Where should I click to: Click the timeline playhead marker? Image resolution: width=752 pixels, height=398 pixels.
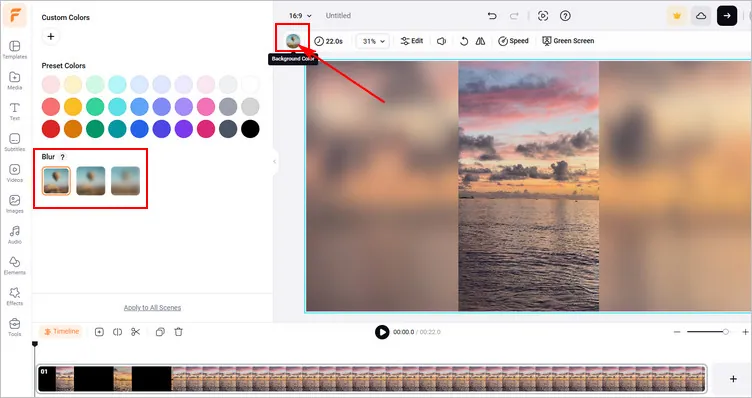35,344
